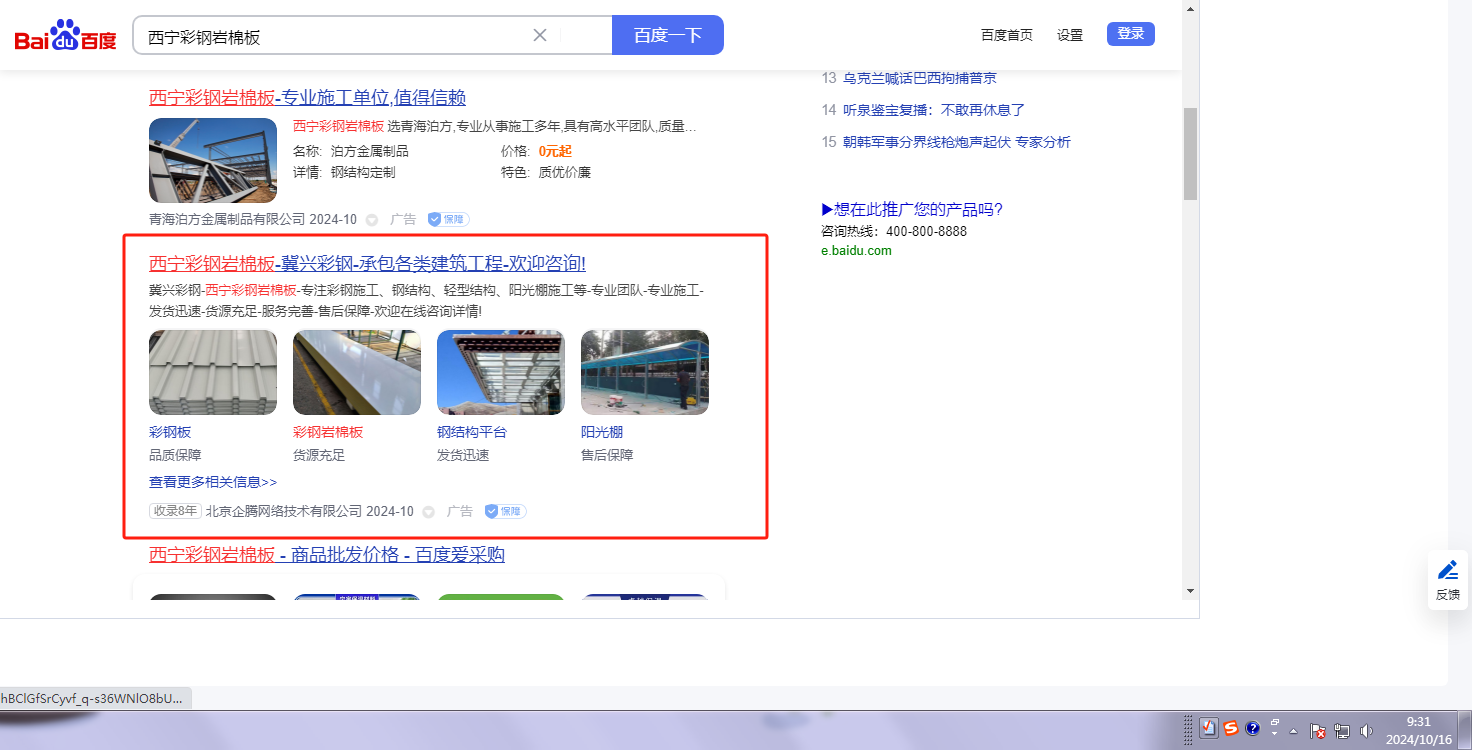
Task: Open the 设置 menu
Action: tap(1070, 35)
